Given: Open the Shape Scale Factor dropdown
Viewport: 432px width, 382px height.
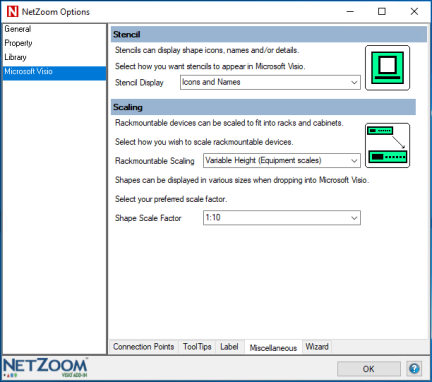Looking at the screenshot, I should [x=282, y=218].
